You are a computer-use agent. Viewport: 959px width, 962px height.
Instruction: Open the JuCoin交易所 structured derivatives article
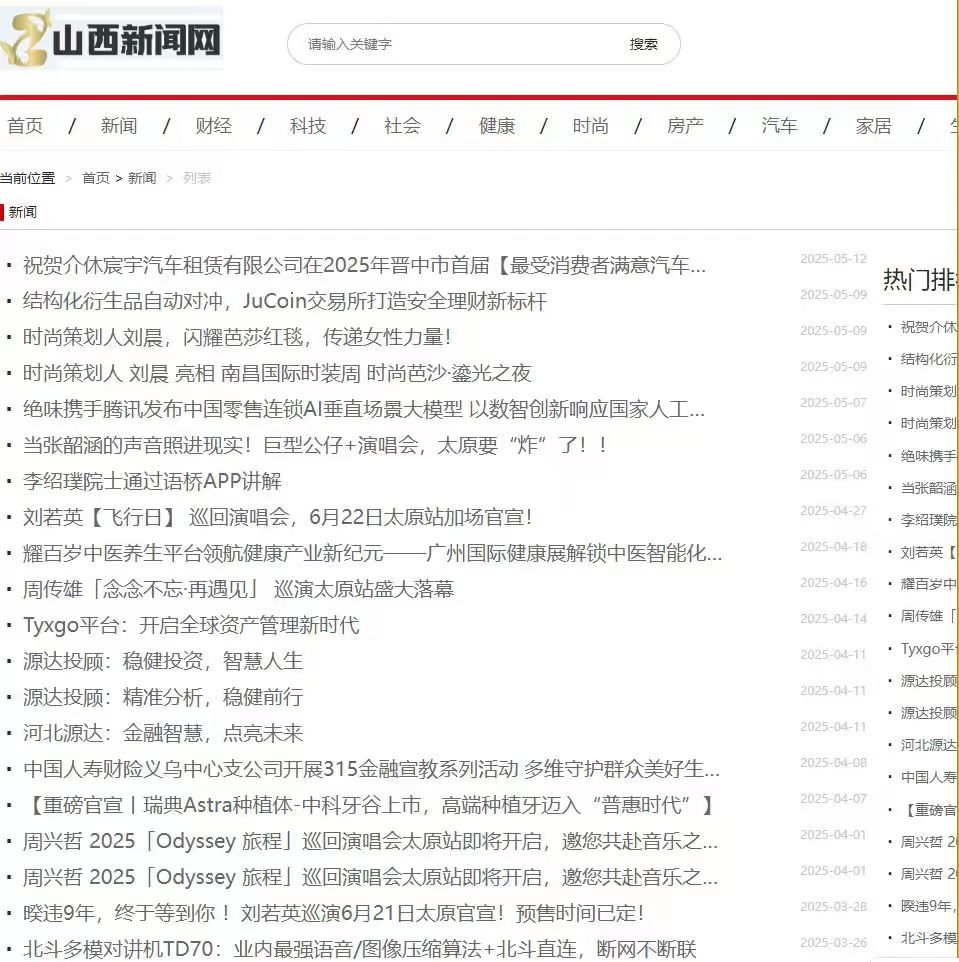(x=285, y=302)
